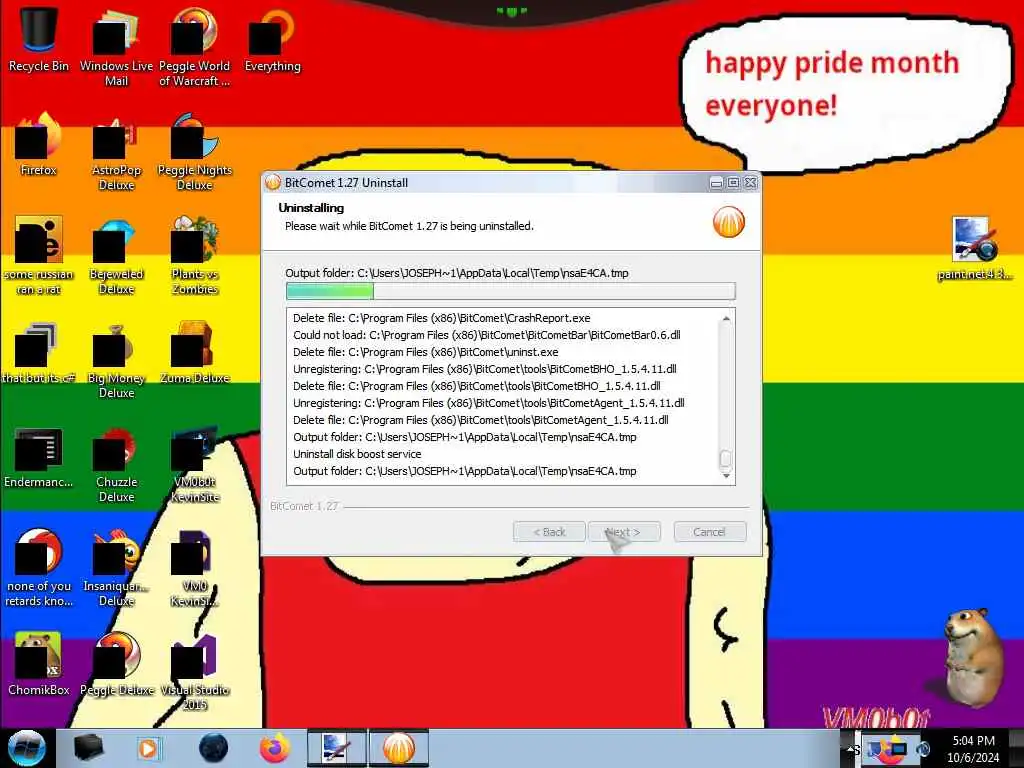Open the media player taskbar icon
This screenshot has height=768, width=1024.
tap(149, 748)
